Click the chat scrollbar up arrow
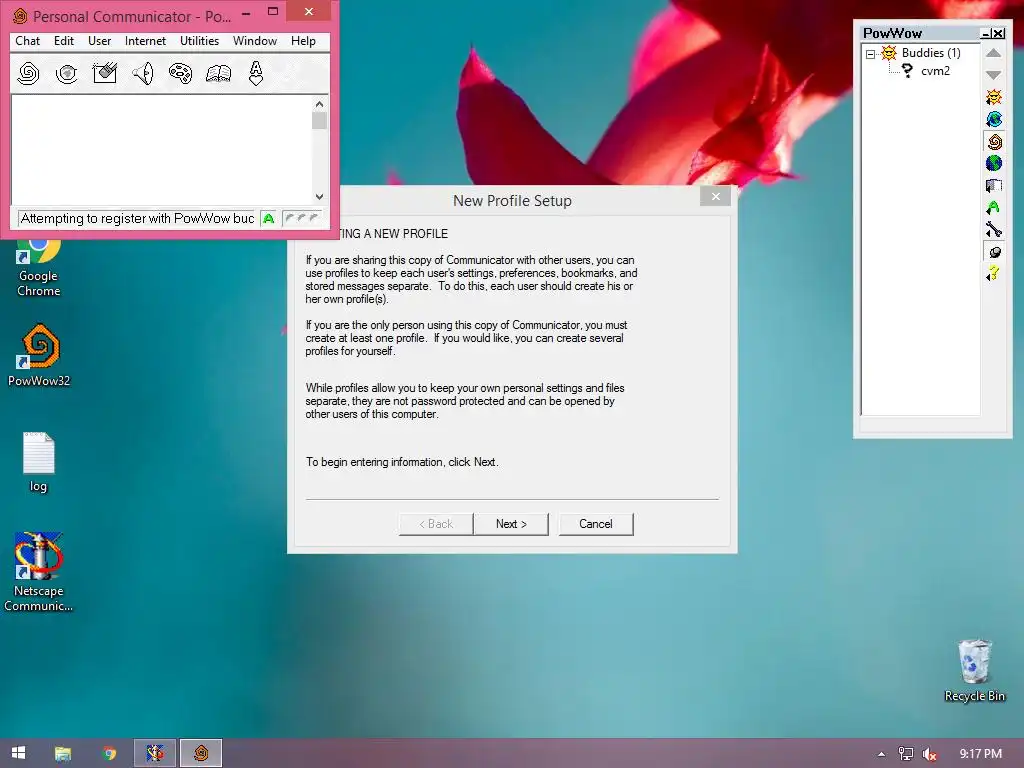The height and width of the screenshot is (768, 1024). pos(319,104)
